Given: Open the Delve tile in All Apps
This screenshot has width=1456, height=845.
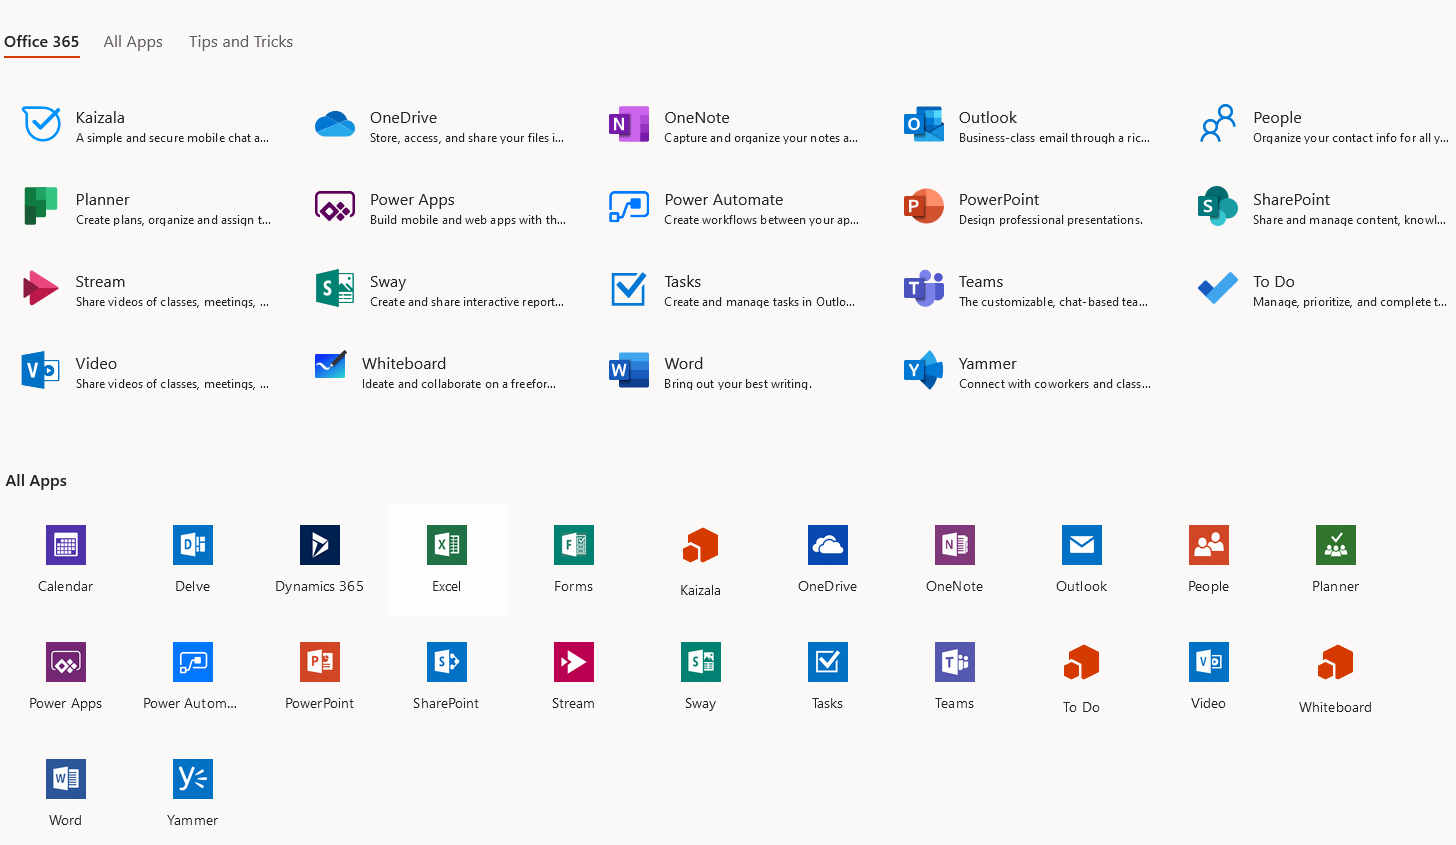Looking at the screenshot, I should click(193, 559).
